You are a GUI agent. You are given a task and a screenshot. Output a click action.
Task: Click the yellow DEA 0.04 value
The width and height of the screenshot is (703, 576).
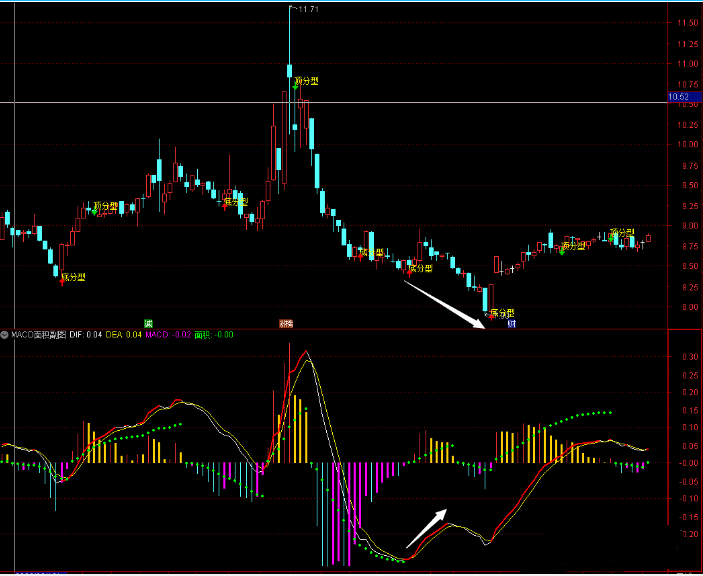tap(124, 335)
